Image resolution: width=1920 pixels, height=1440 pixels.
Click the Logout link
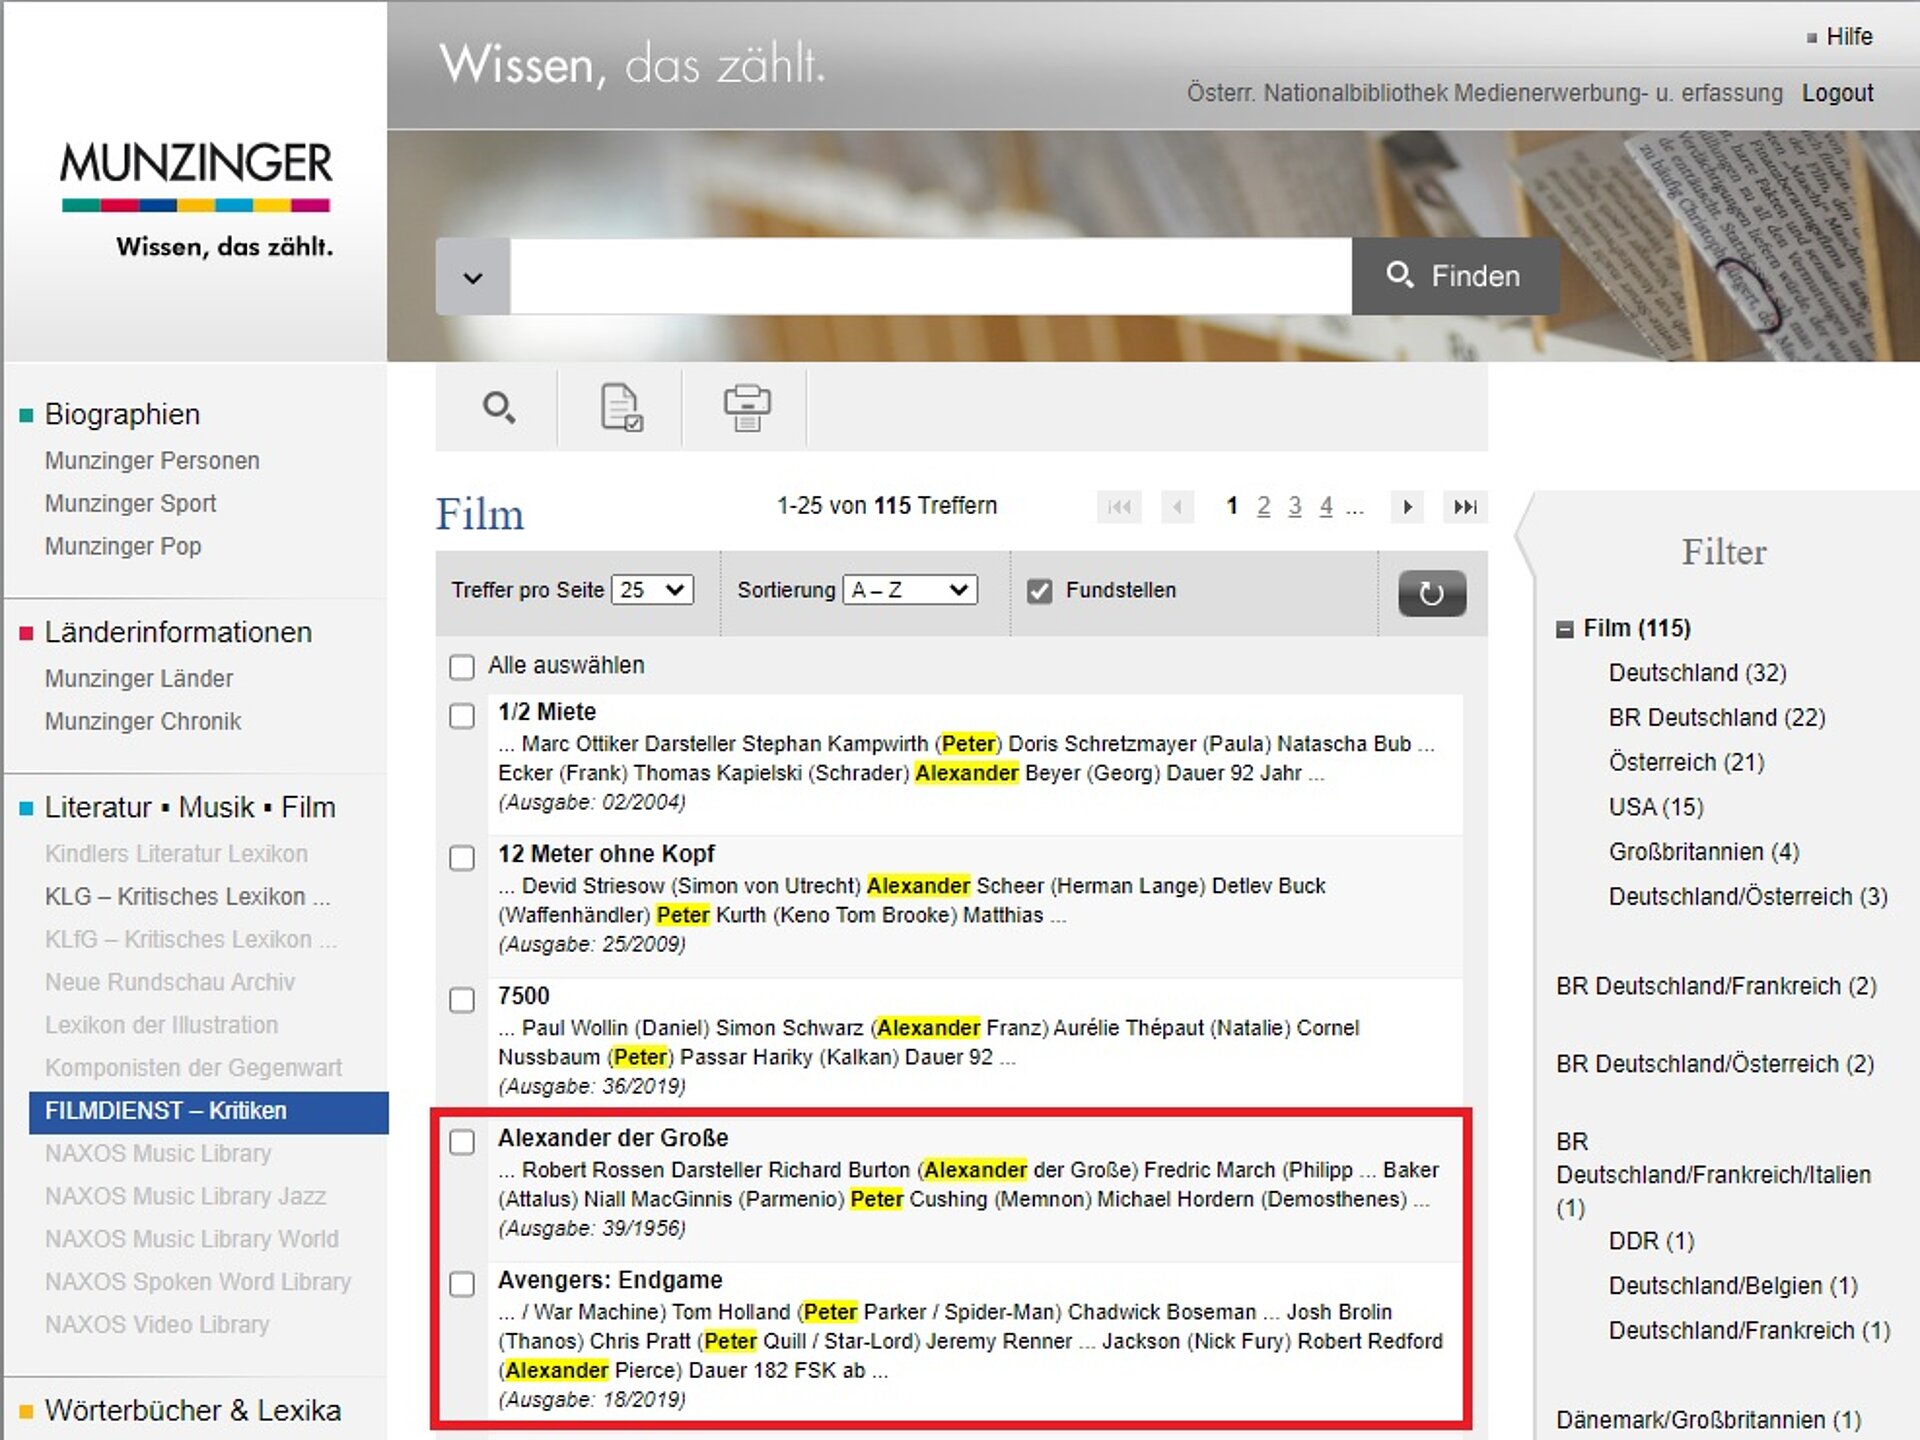(1837, 93)
